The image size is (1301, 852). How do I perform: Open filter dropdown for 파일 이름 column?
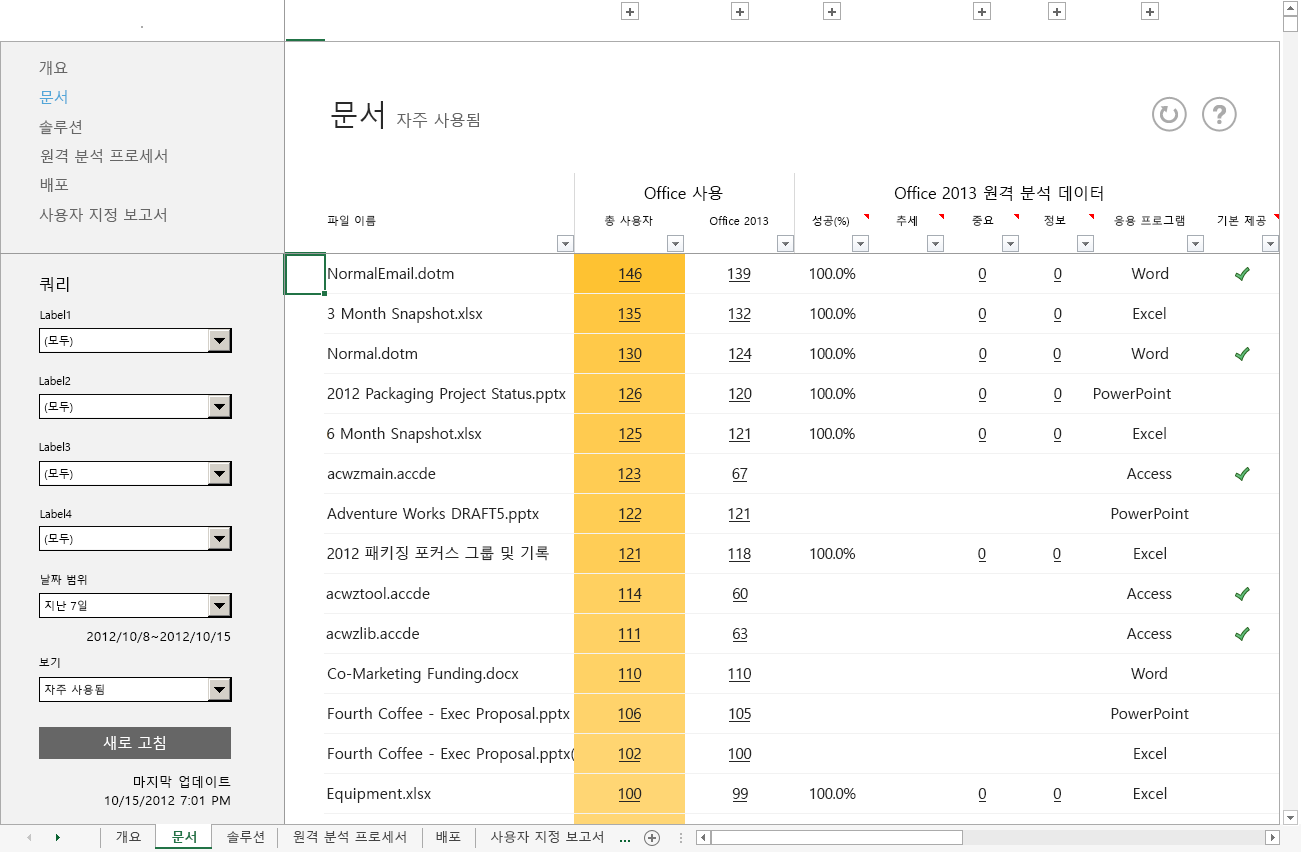tap(565, 243)
